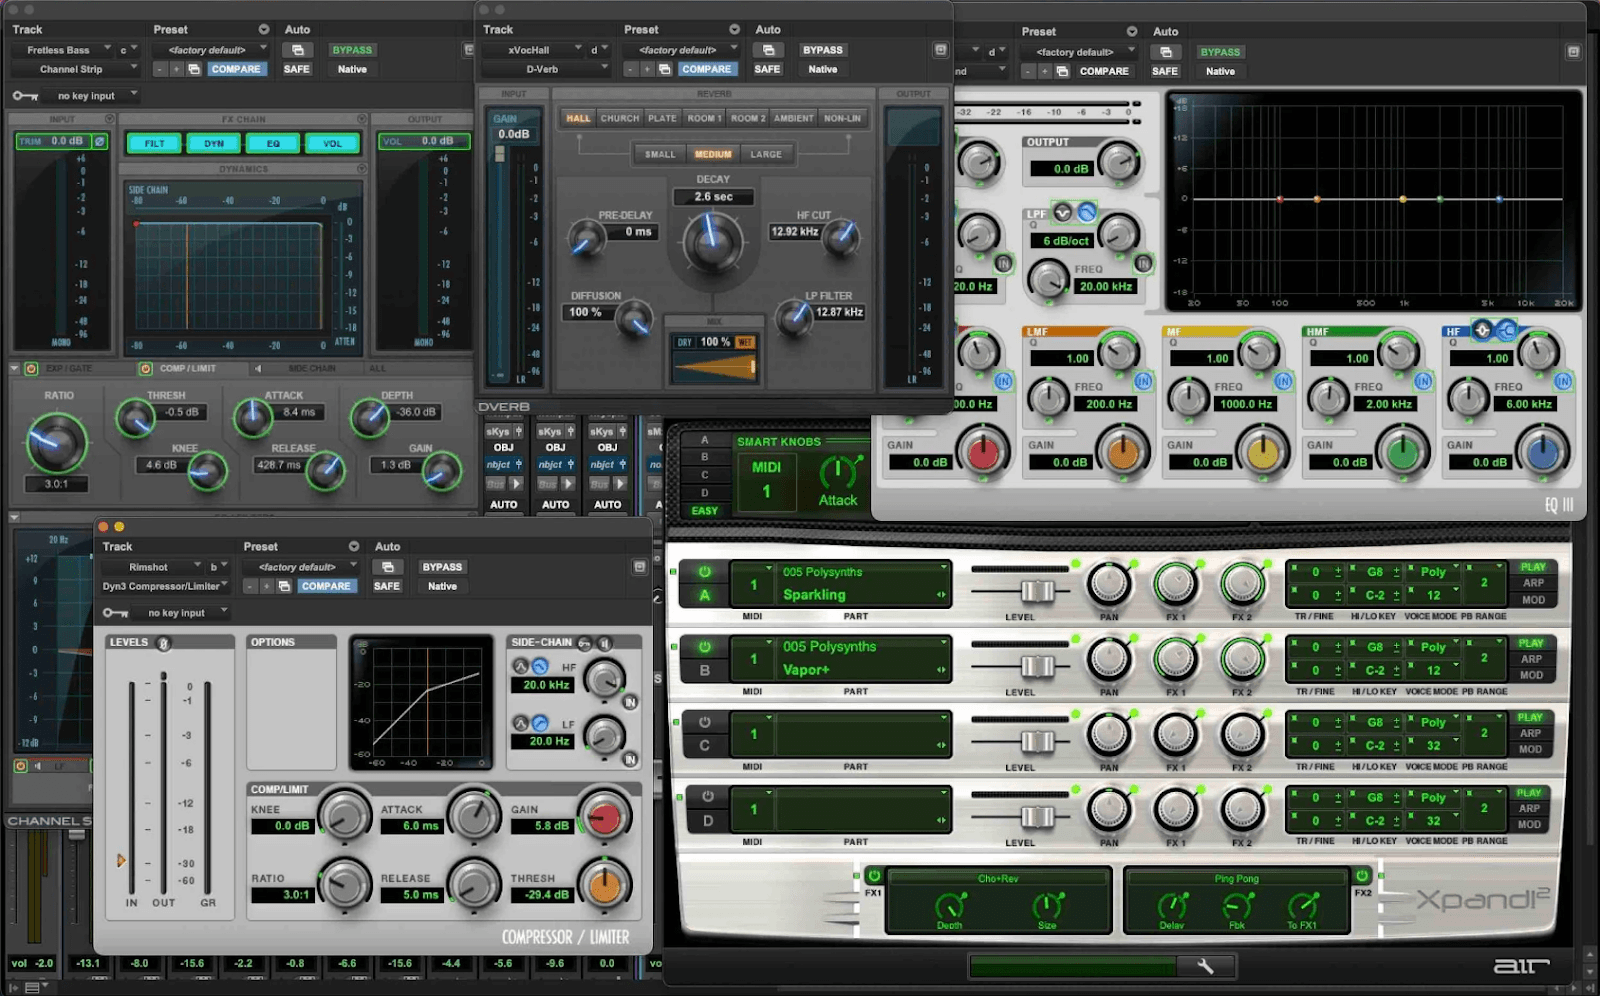Select DYN module in Channel Strip FX chain
1600x996 pixels.
point(214,144)
